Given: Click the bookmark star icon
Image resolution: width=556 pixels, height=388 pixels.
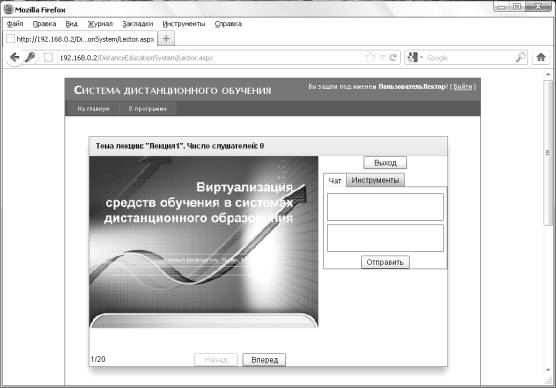Looking at the screenshot, I should [x=370, y=57].
